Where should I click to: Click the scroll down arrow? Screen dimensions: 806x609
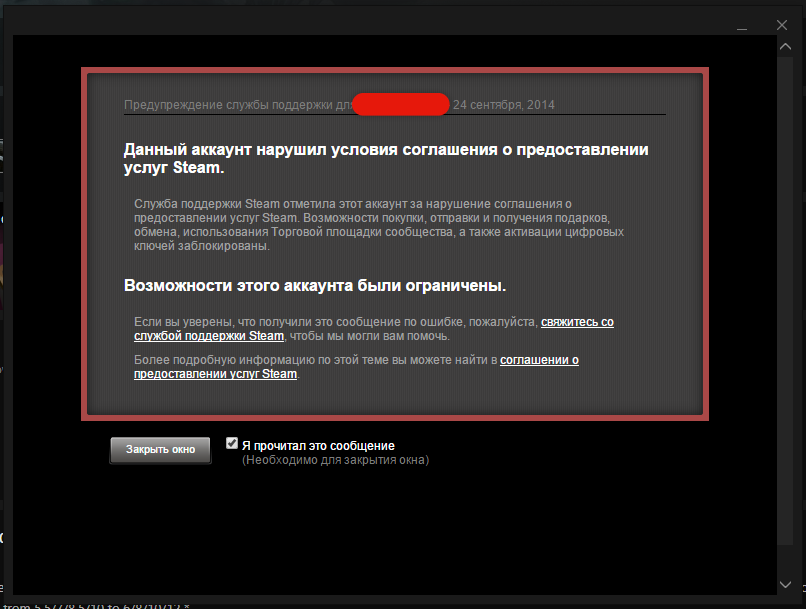pos(785,584)
